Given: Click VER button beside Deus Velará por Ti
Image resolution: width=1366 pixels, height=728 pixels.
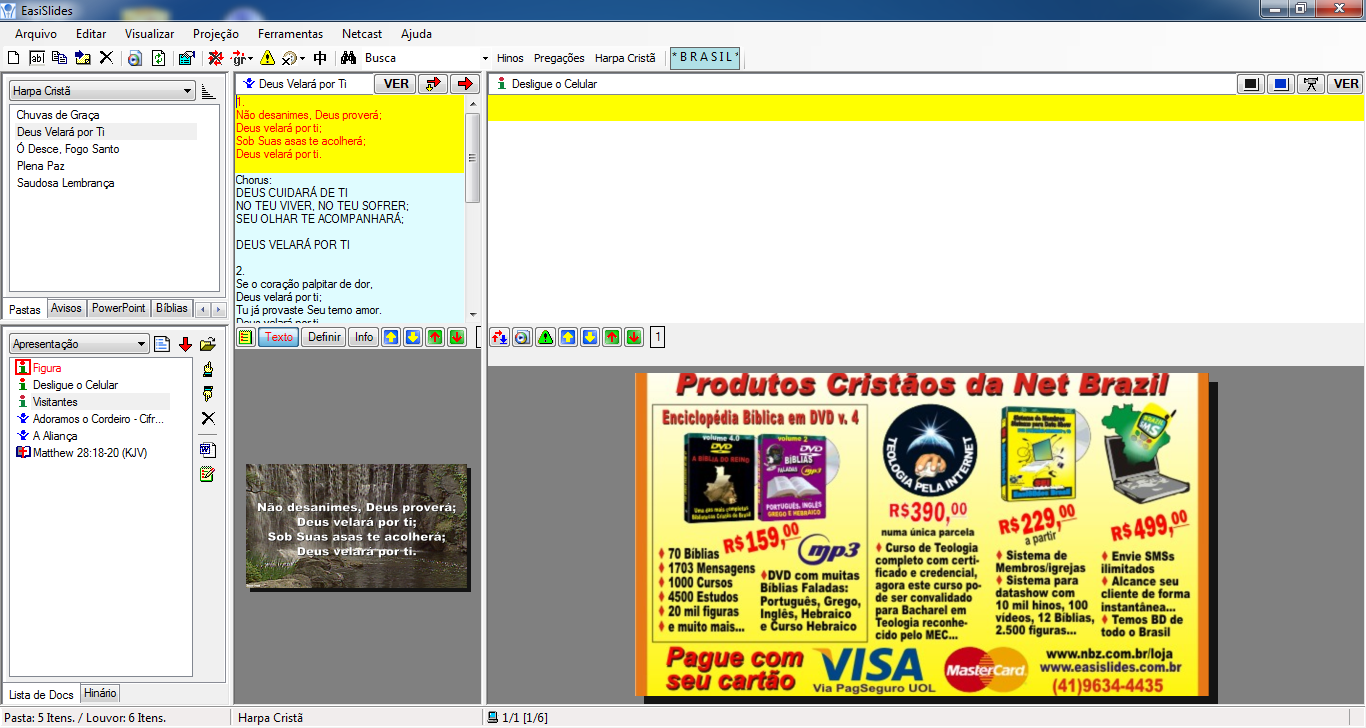Looking at the screenshot, I should [x=396, y=84].
